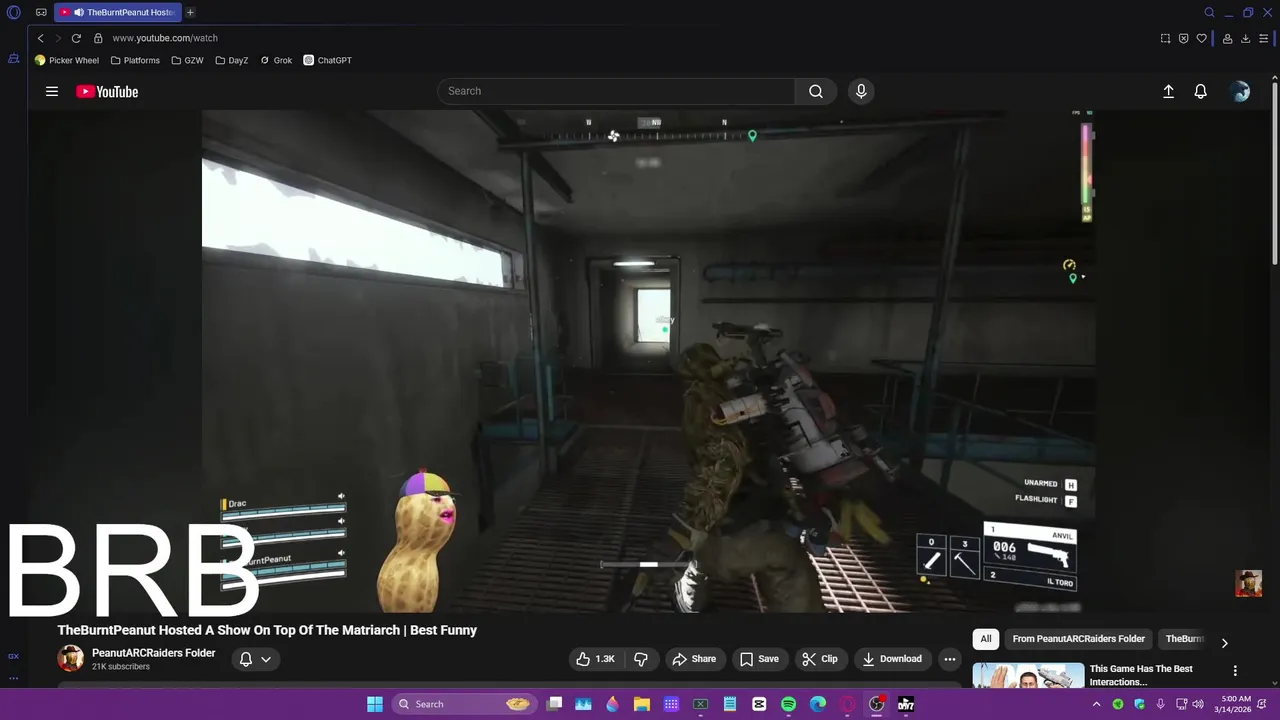The width and height of the screenshot is (1280, 720).
Task: Open the Opera account profile icon
Action: 1227,38
